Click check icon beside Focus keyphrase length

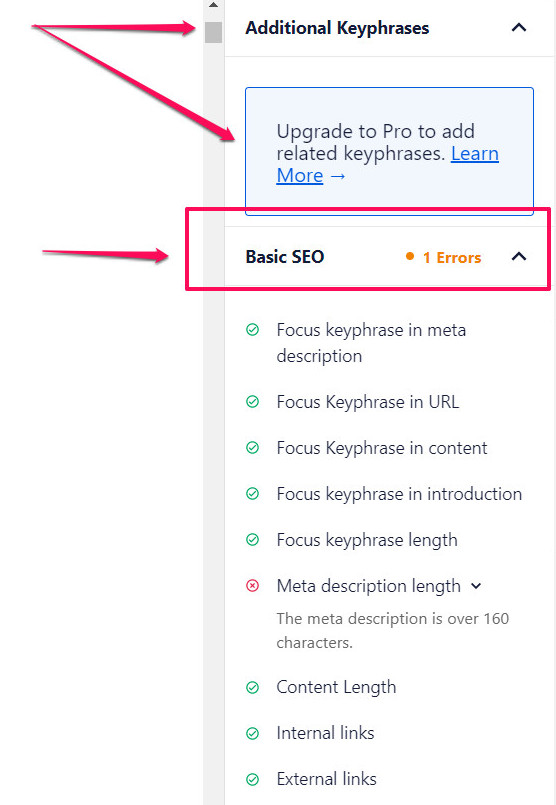click(x=252, y=540)
